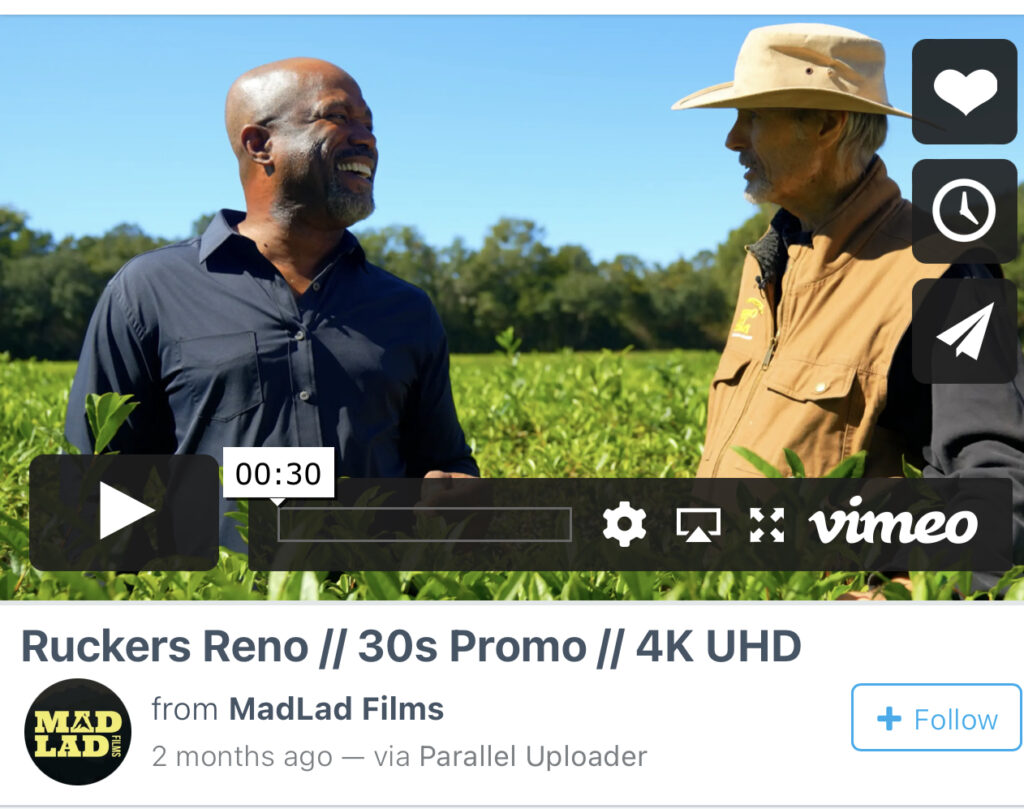The width and height of the screenshot is (1024, 809).
Task: Follow MadLad Films
Action: tap(936, 718)
